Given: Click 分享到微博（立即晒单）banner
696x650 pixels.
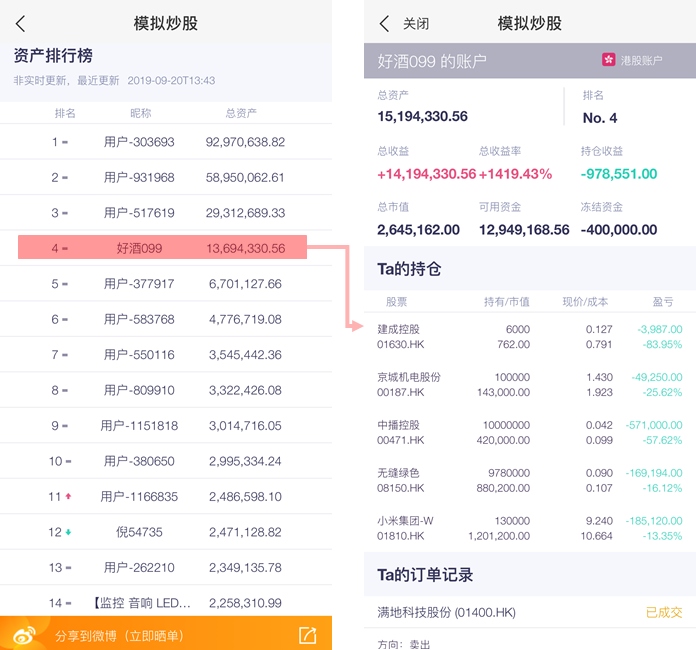Looking at the screenshot, I should point(166,633).
